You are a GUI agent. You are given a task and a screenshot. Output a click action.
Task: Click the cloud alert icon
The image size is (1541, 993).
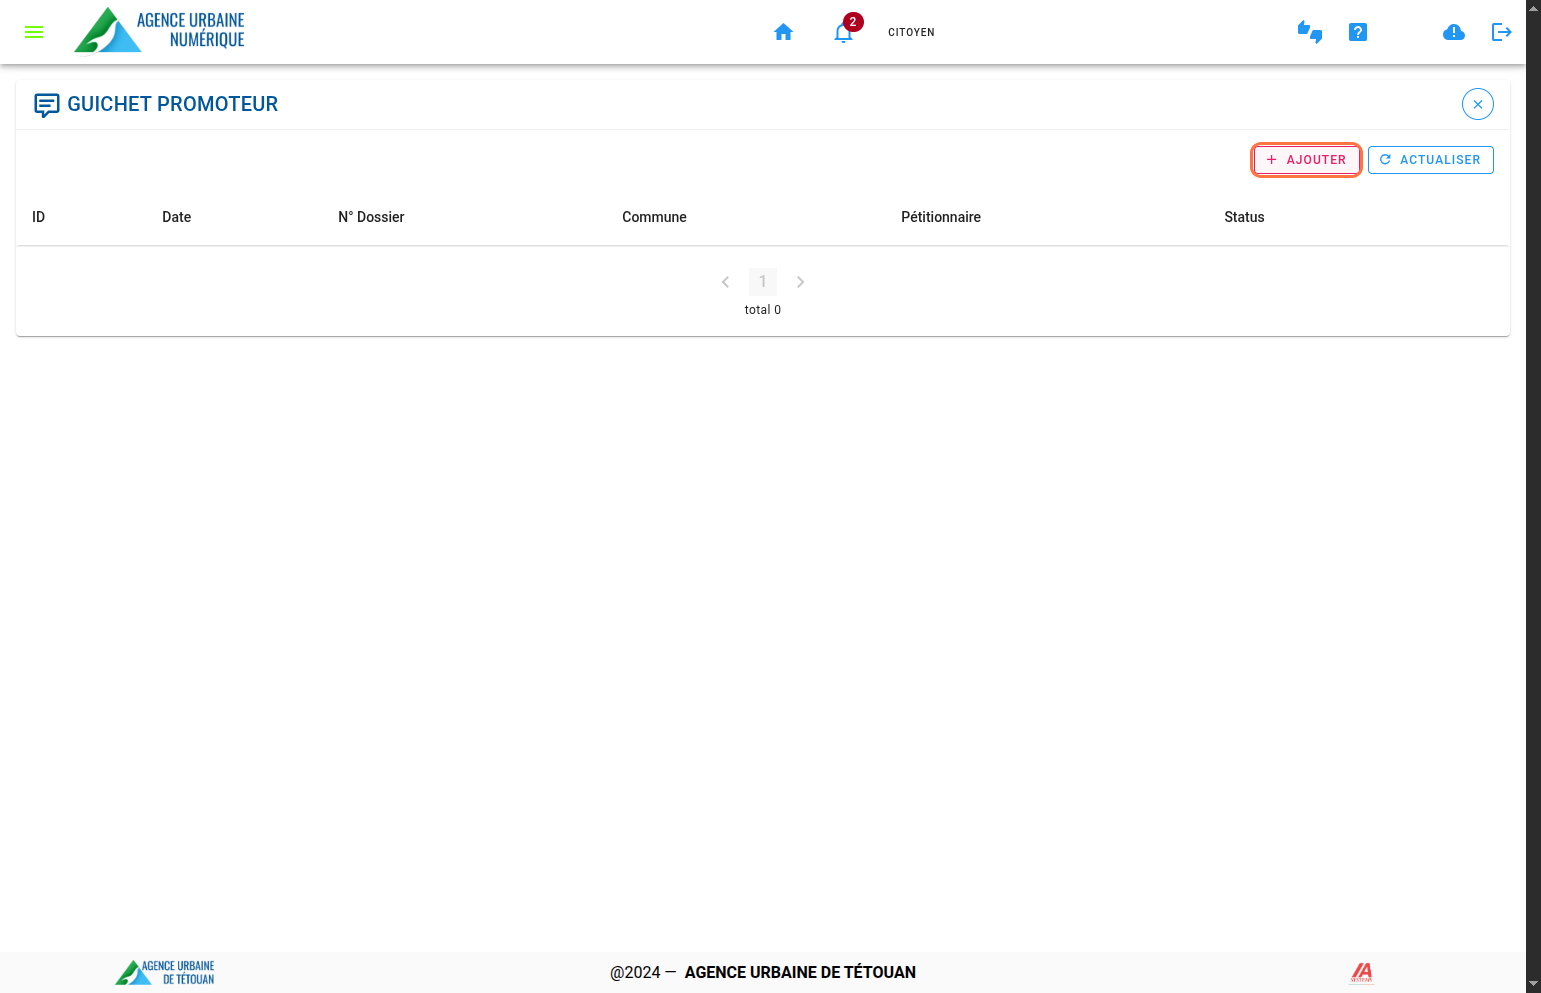(x=1453, y=32)
